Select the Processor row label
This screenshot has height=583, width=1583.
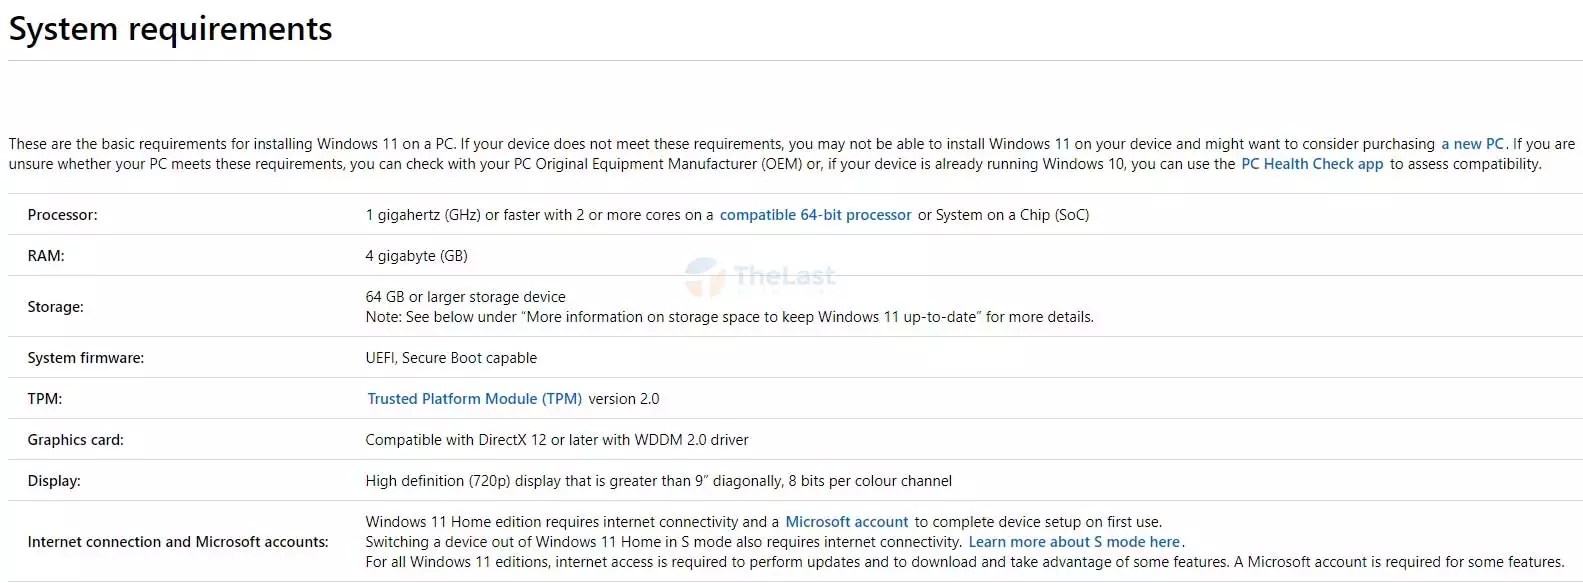coord(62,215)
